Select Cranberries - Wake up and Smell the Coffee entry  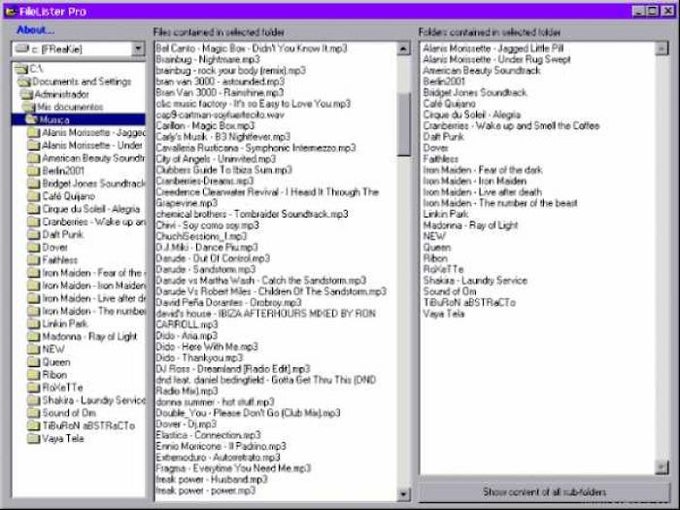(x=511, y=126)
